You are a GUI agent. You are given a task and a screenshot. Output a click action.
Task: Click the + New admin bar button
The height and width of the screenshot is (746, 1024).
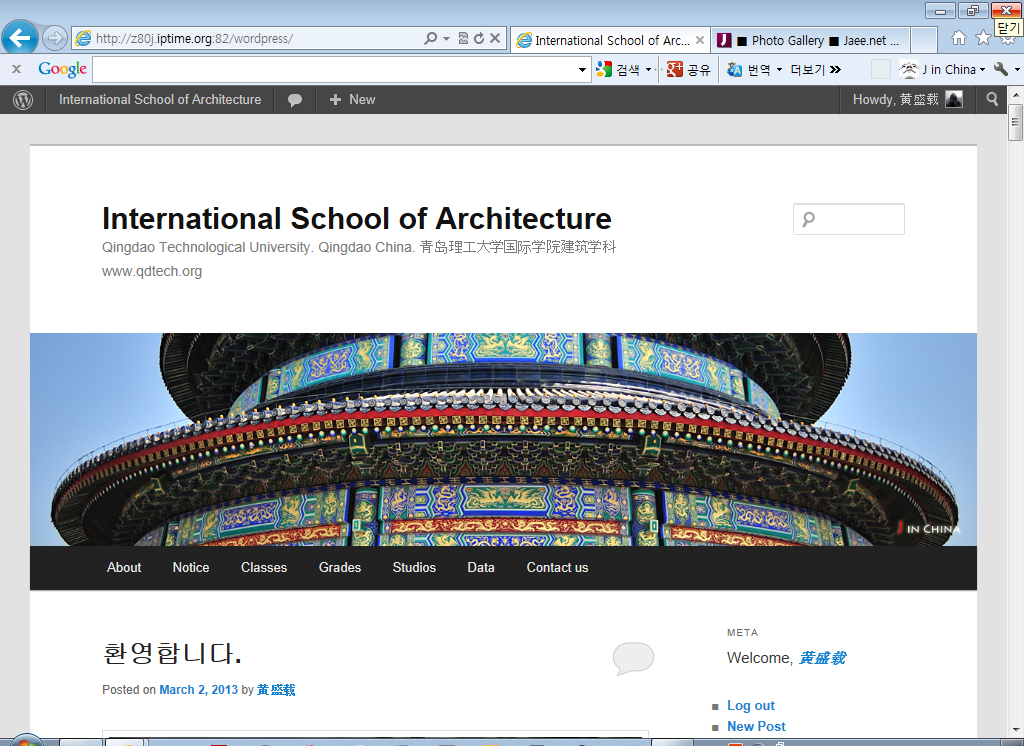click(352, 100)
